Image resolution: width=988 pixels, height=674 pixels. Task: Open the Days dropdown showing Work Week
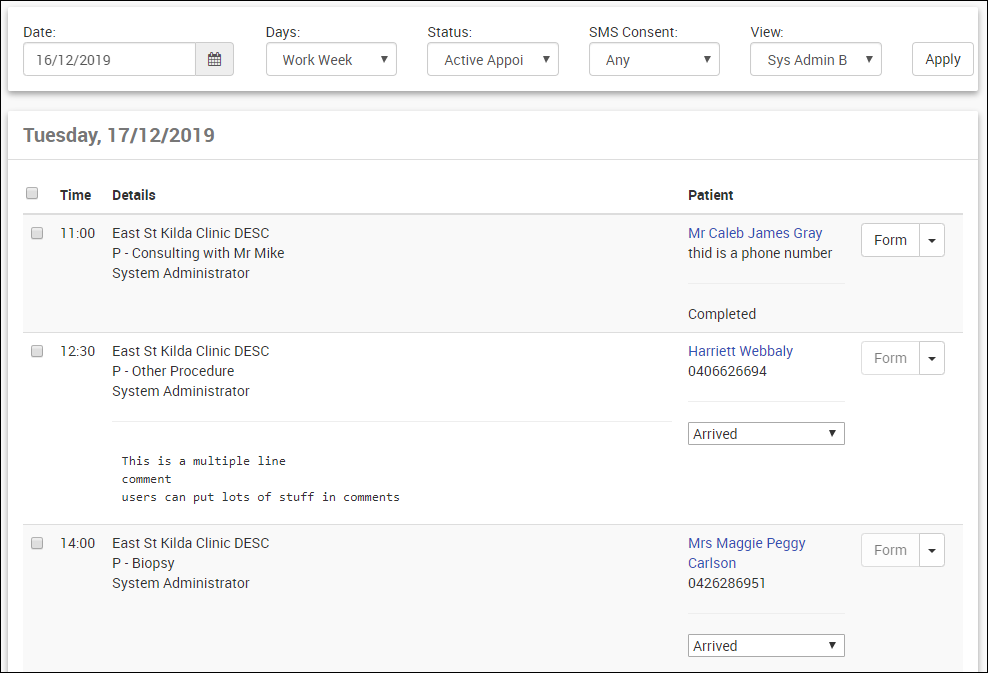pos(331,60)
